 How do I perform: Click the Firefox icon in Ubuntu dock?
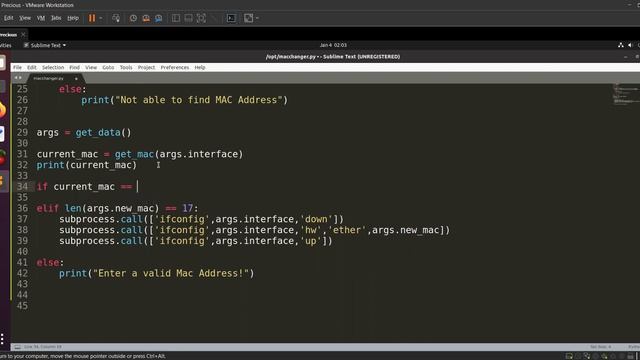tap(2, 110)
